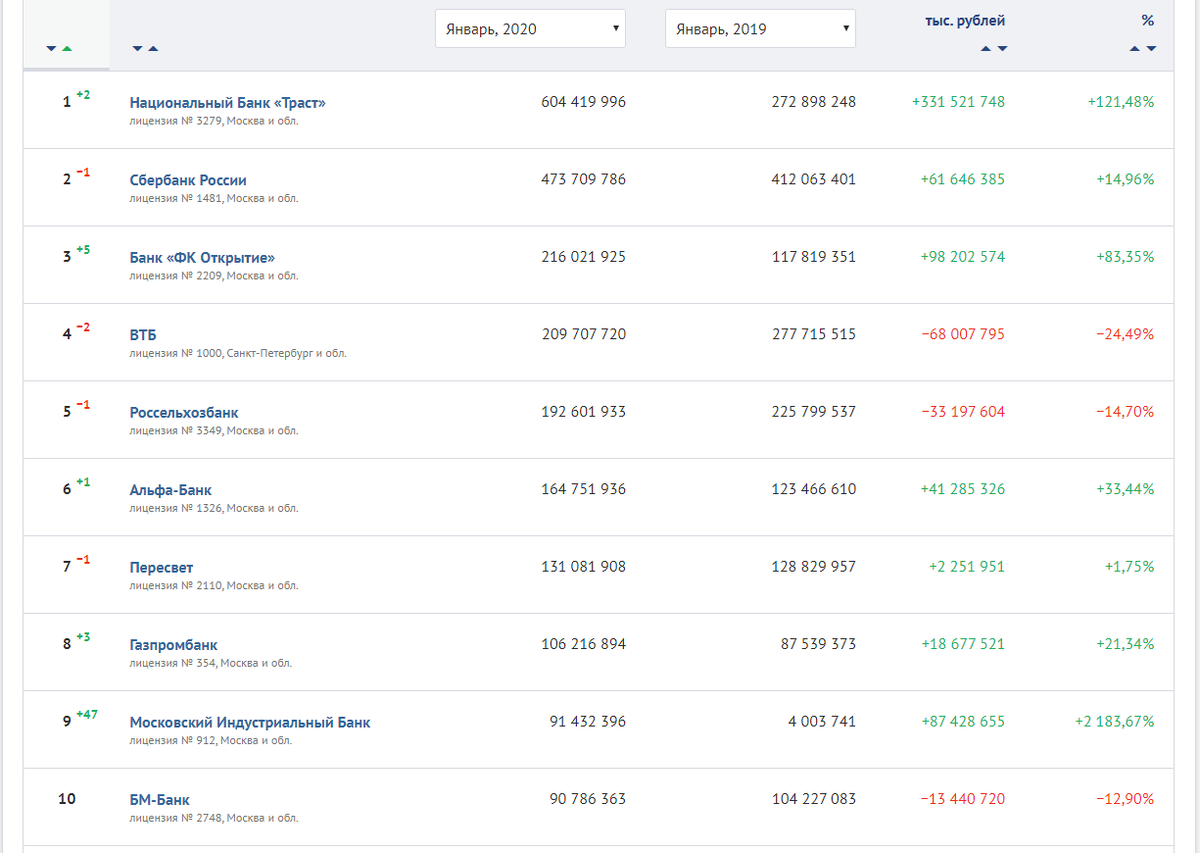Sort rank column descending with down arrow
This screenshot has height=853, width=1200.
[51, 49]
